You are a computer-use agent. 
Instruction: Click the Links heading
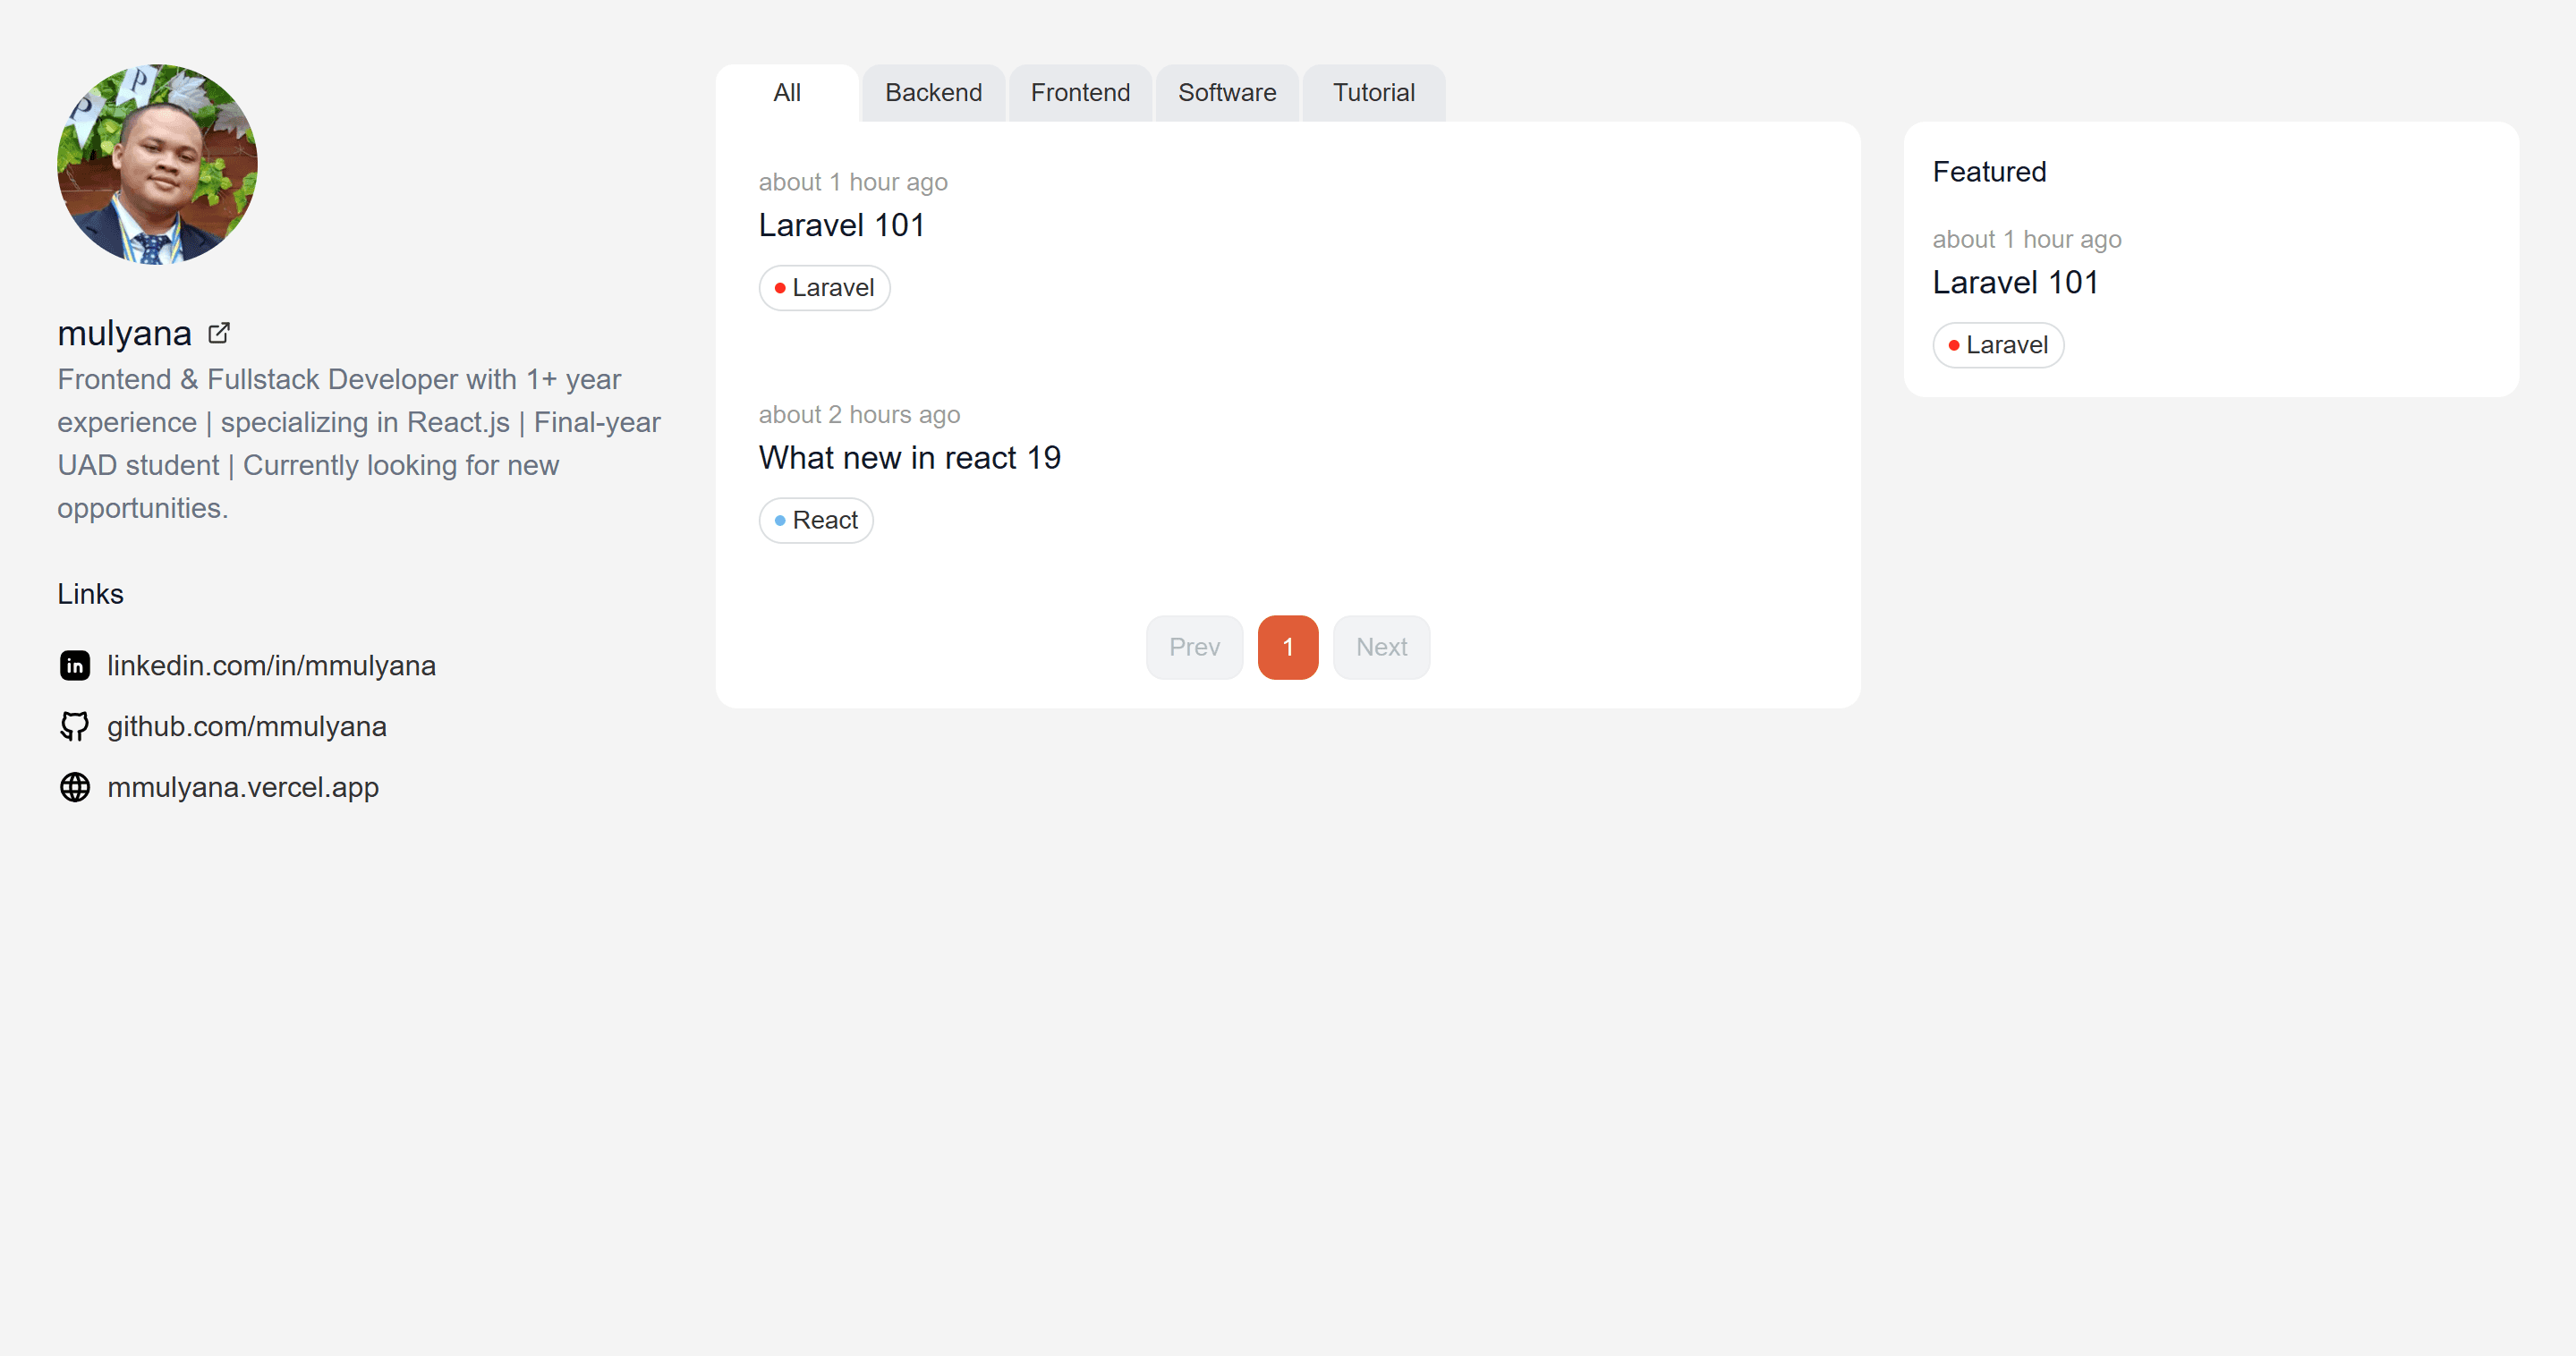point(90,594)
